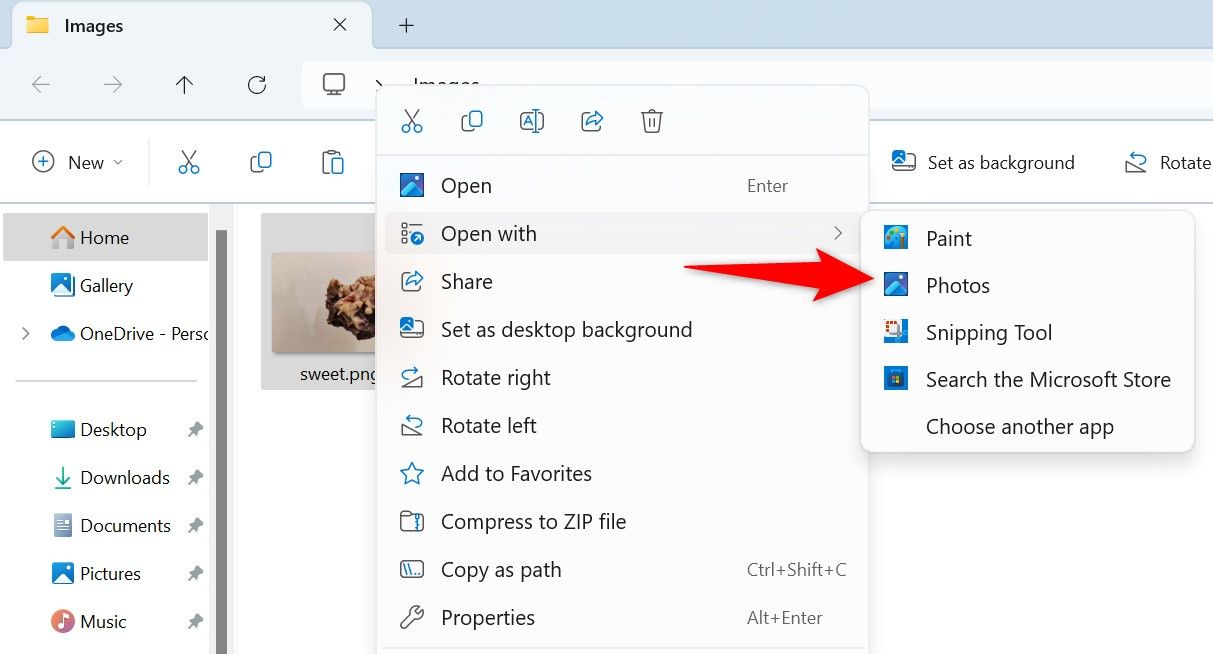Select Set as desktop background

[x=622, y=330]
